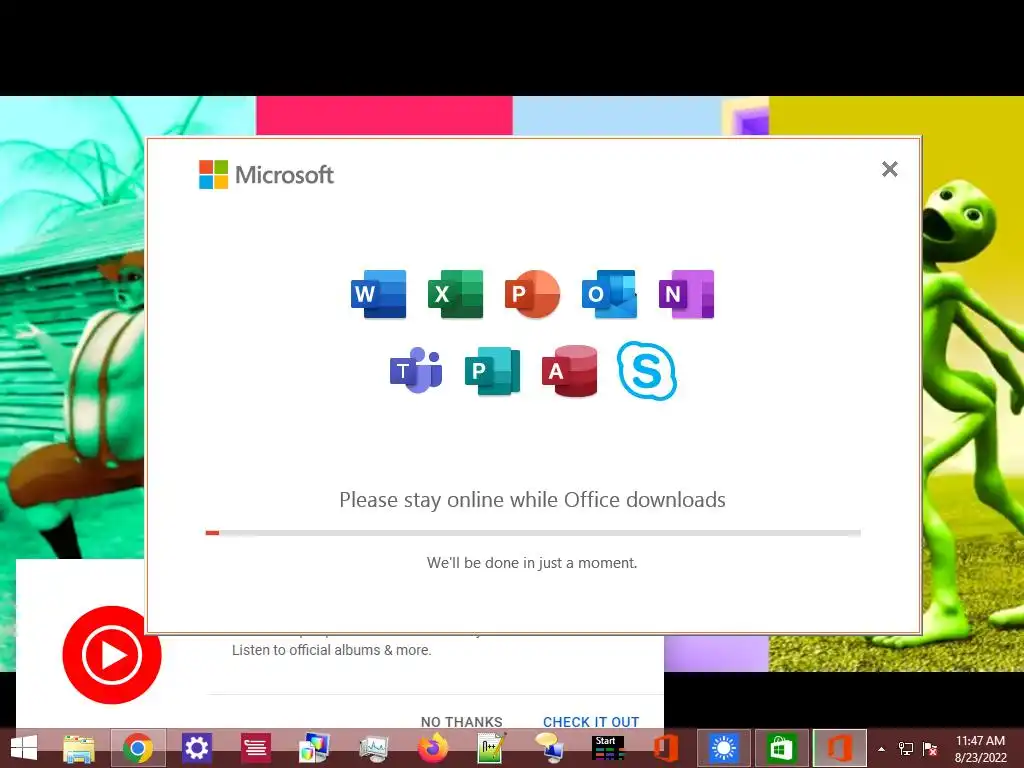Open the Notepad++ icon in the taskbar
This screenshot has width=1024, height=768.
point(491,748)
